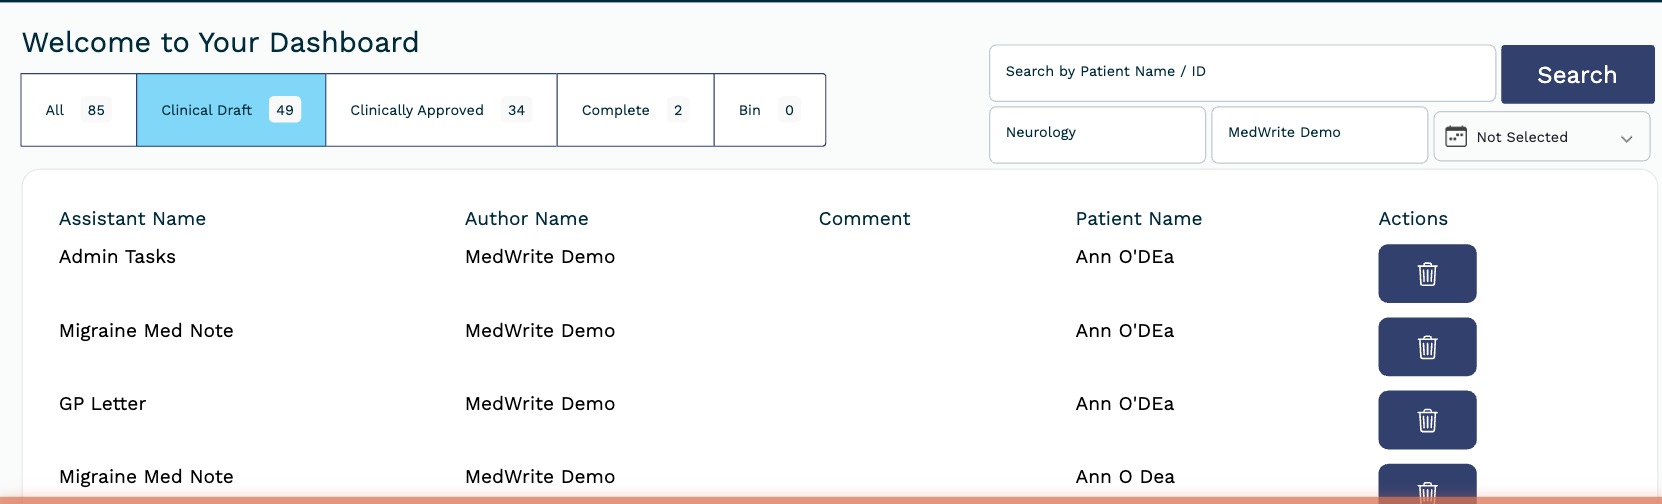This screenshot has height=504, width=1662.
Task: Select the Clinical Draft tab
Action: [x=231, y=110]
